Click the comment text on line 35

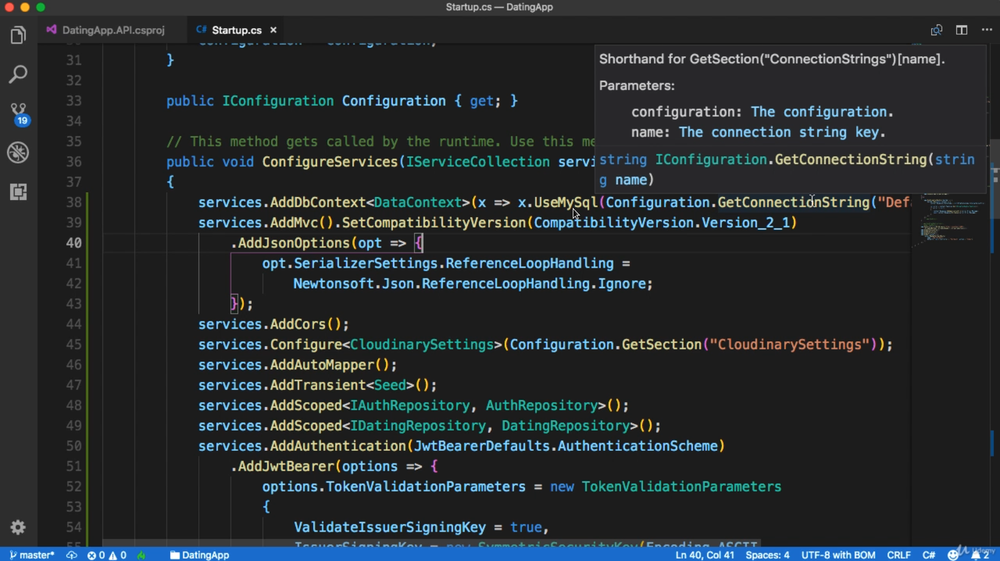click(x=380, y=142)
